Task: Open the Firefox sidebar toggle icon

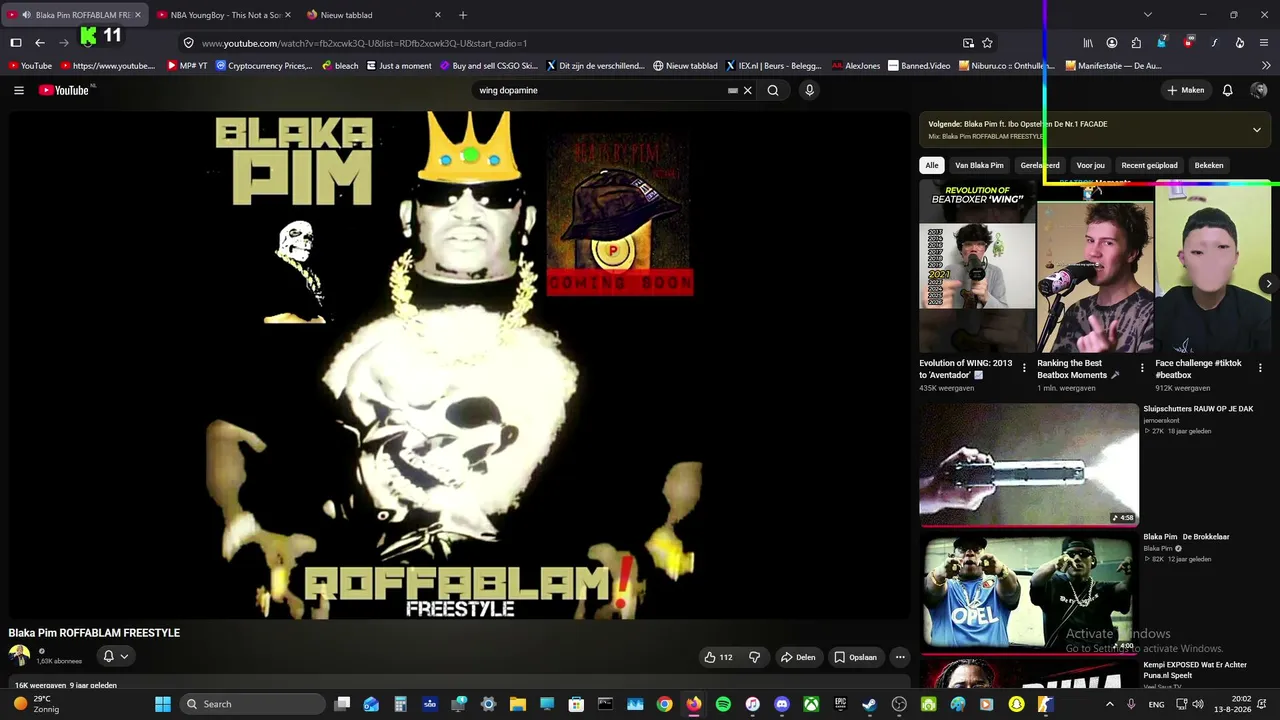Action: pos(16,43)
